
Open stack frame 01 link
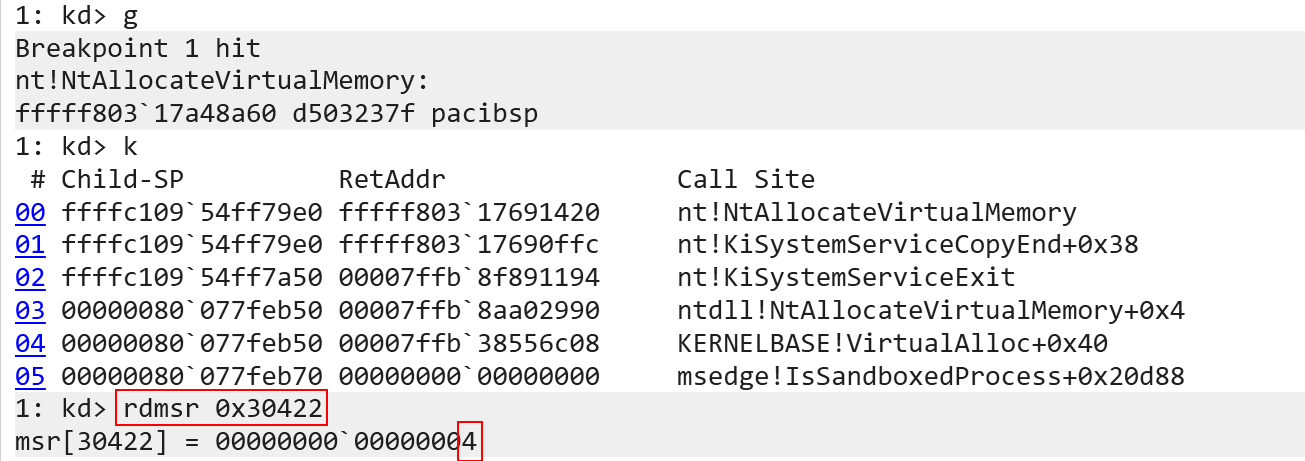coord(30,245)
